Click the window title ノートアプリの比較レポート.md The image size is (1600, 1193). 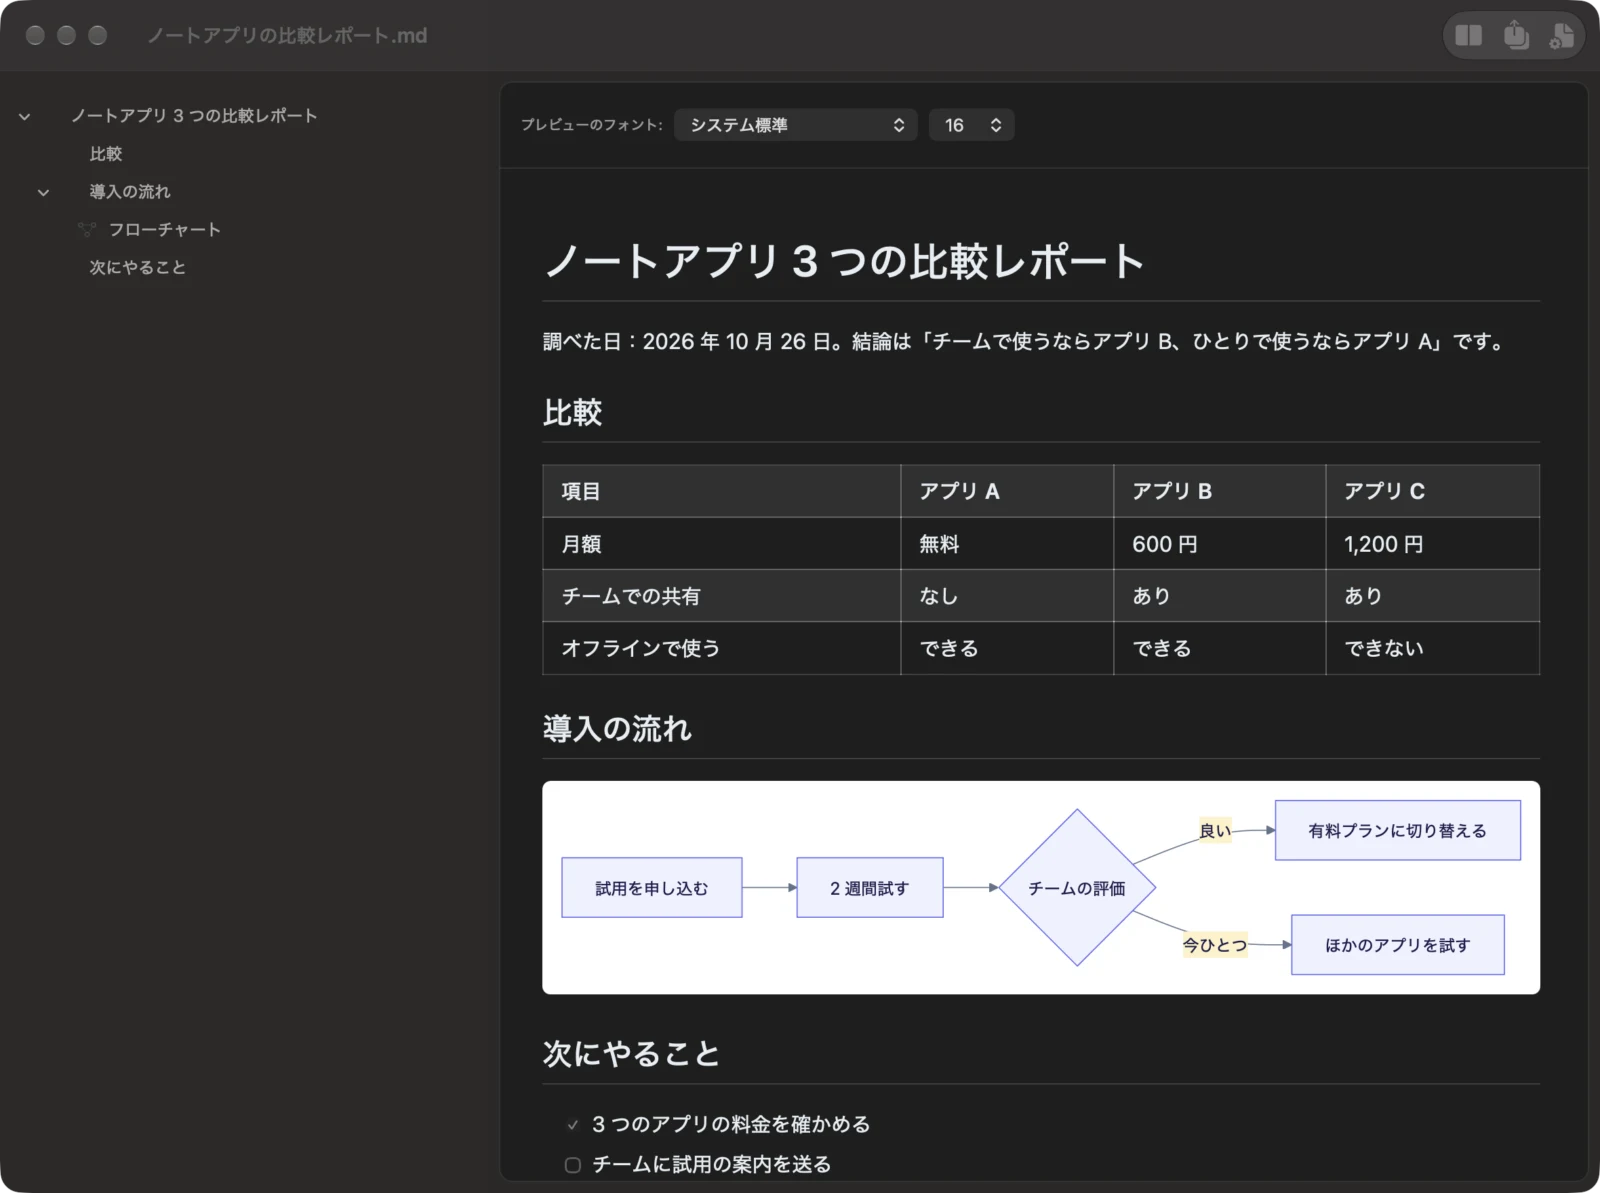[287, 36]
